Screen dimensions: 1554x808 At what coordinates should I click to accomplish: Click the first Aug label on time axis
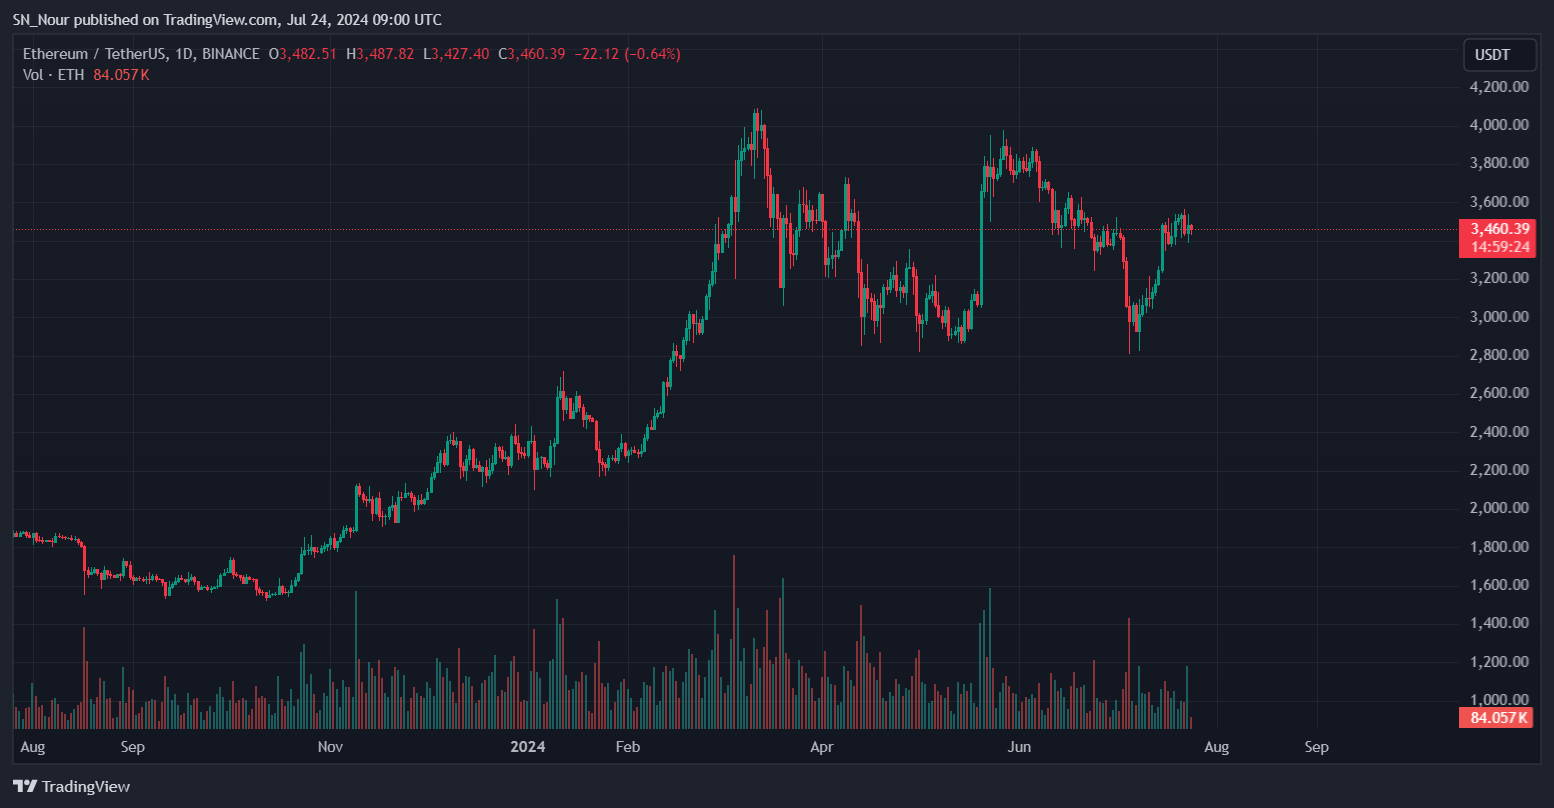click(x=32, y=747)
